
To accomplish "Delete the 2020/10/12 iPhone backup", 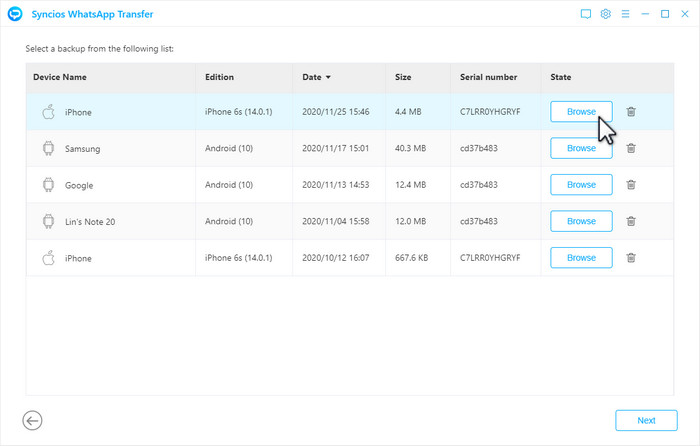I will pyautogui.click(x=631, y=258).
